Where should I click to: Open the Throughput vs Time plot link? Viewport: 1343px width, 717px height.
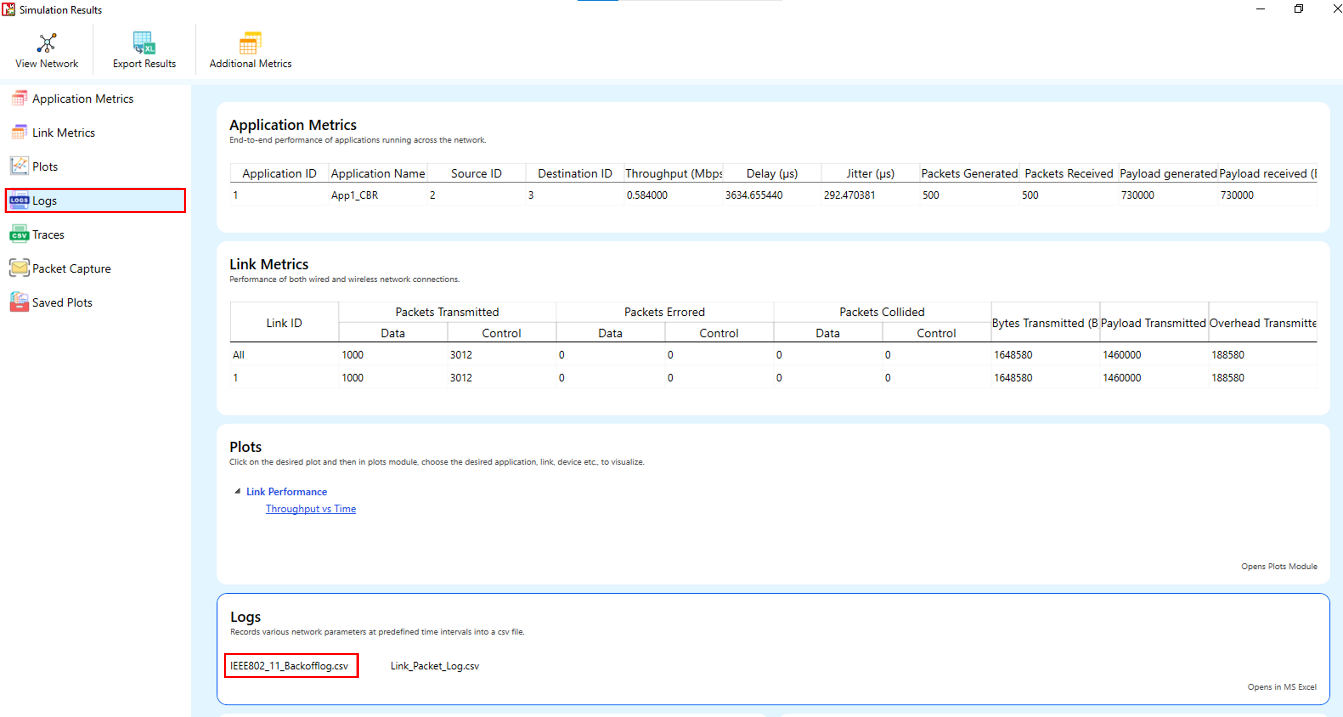[310, 509]
